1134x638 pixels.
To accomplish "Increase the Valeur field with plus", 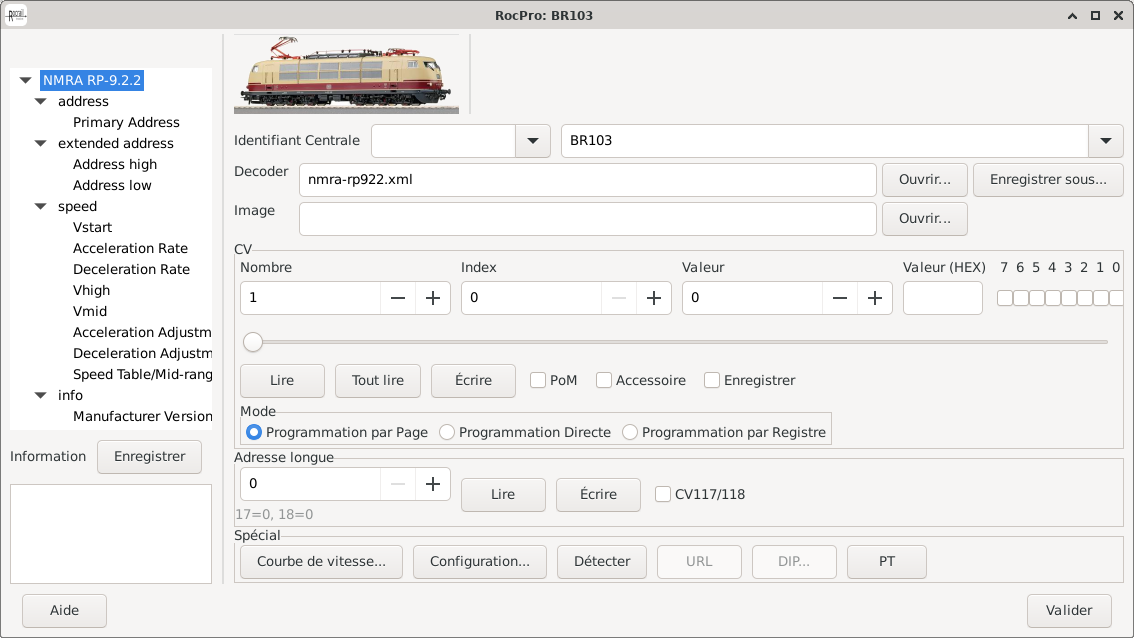I will point(875,298).
